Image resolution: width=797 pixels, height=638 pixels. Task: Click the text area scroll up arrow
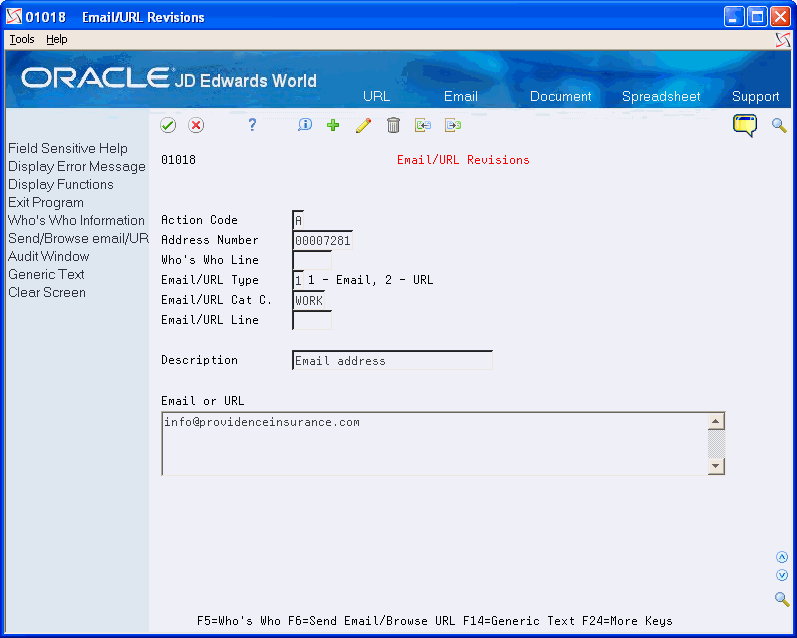click(x=716, y=421)
